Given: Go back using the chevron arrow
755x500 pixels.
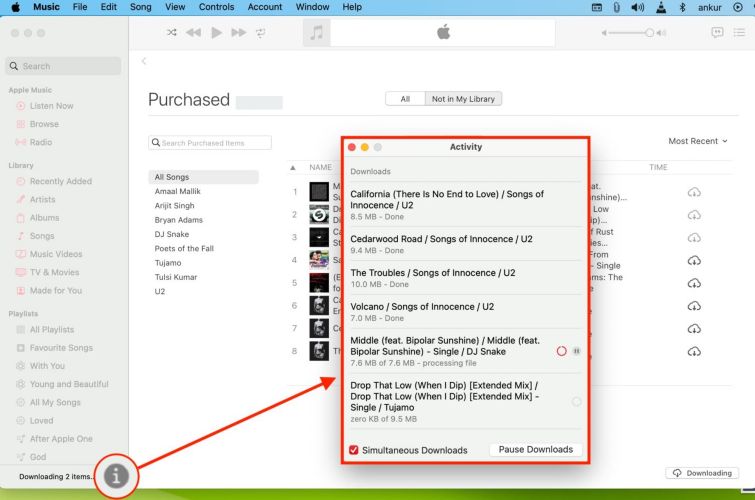Looking at the screenshot, I should tap(144, 62).
